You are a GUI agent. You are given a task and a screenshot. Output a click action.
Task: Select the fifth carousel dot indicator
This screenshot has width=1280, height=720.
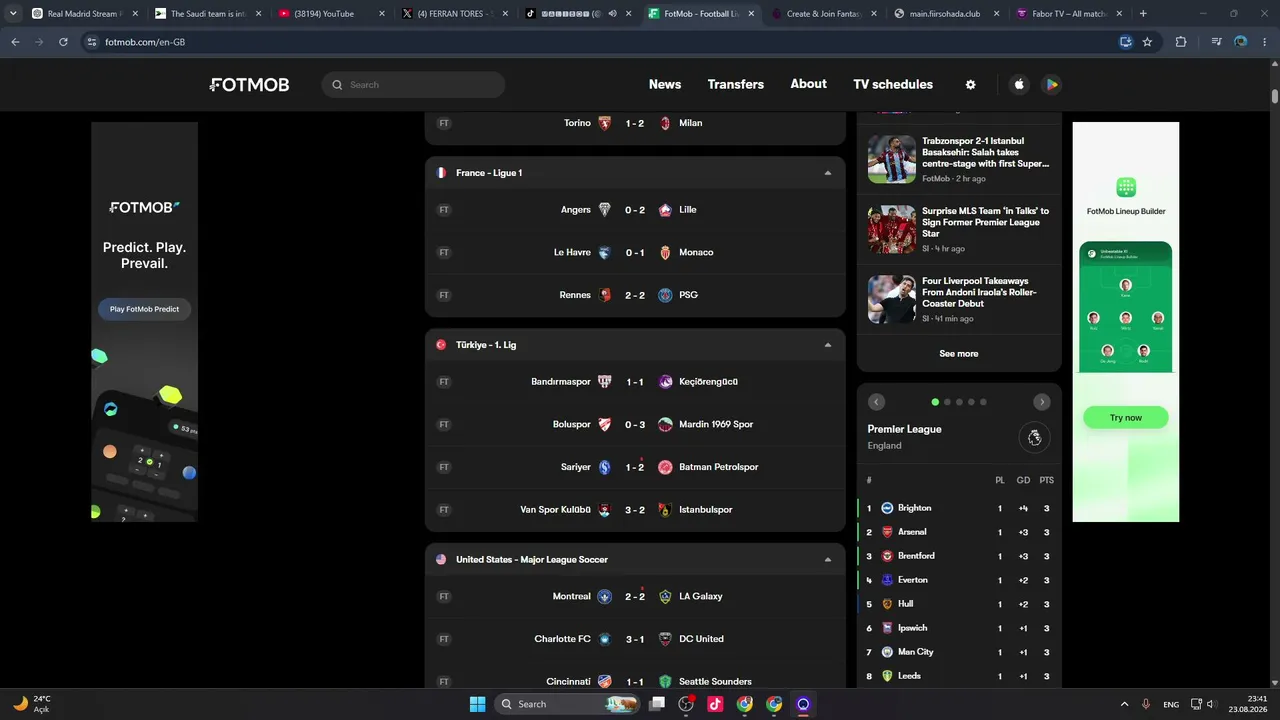pos(983,402)
